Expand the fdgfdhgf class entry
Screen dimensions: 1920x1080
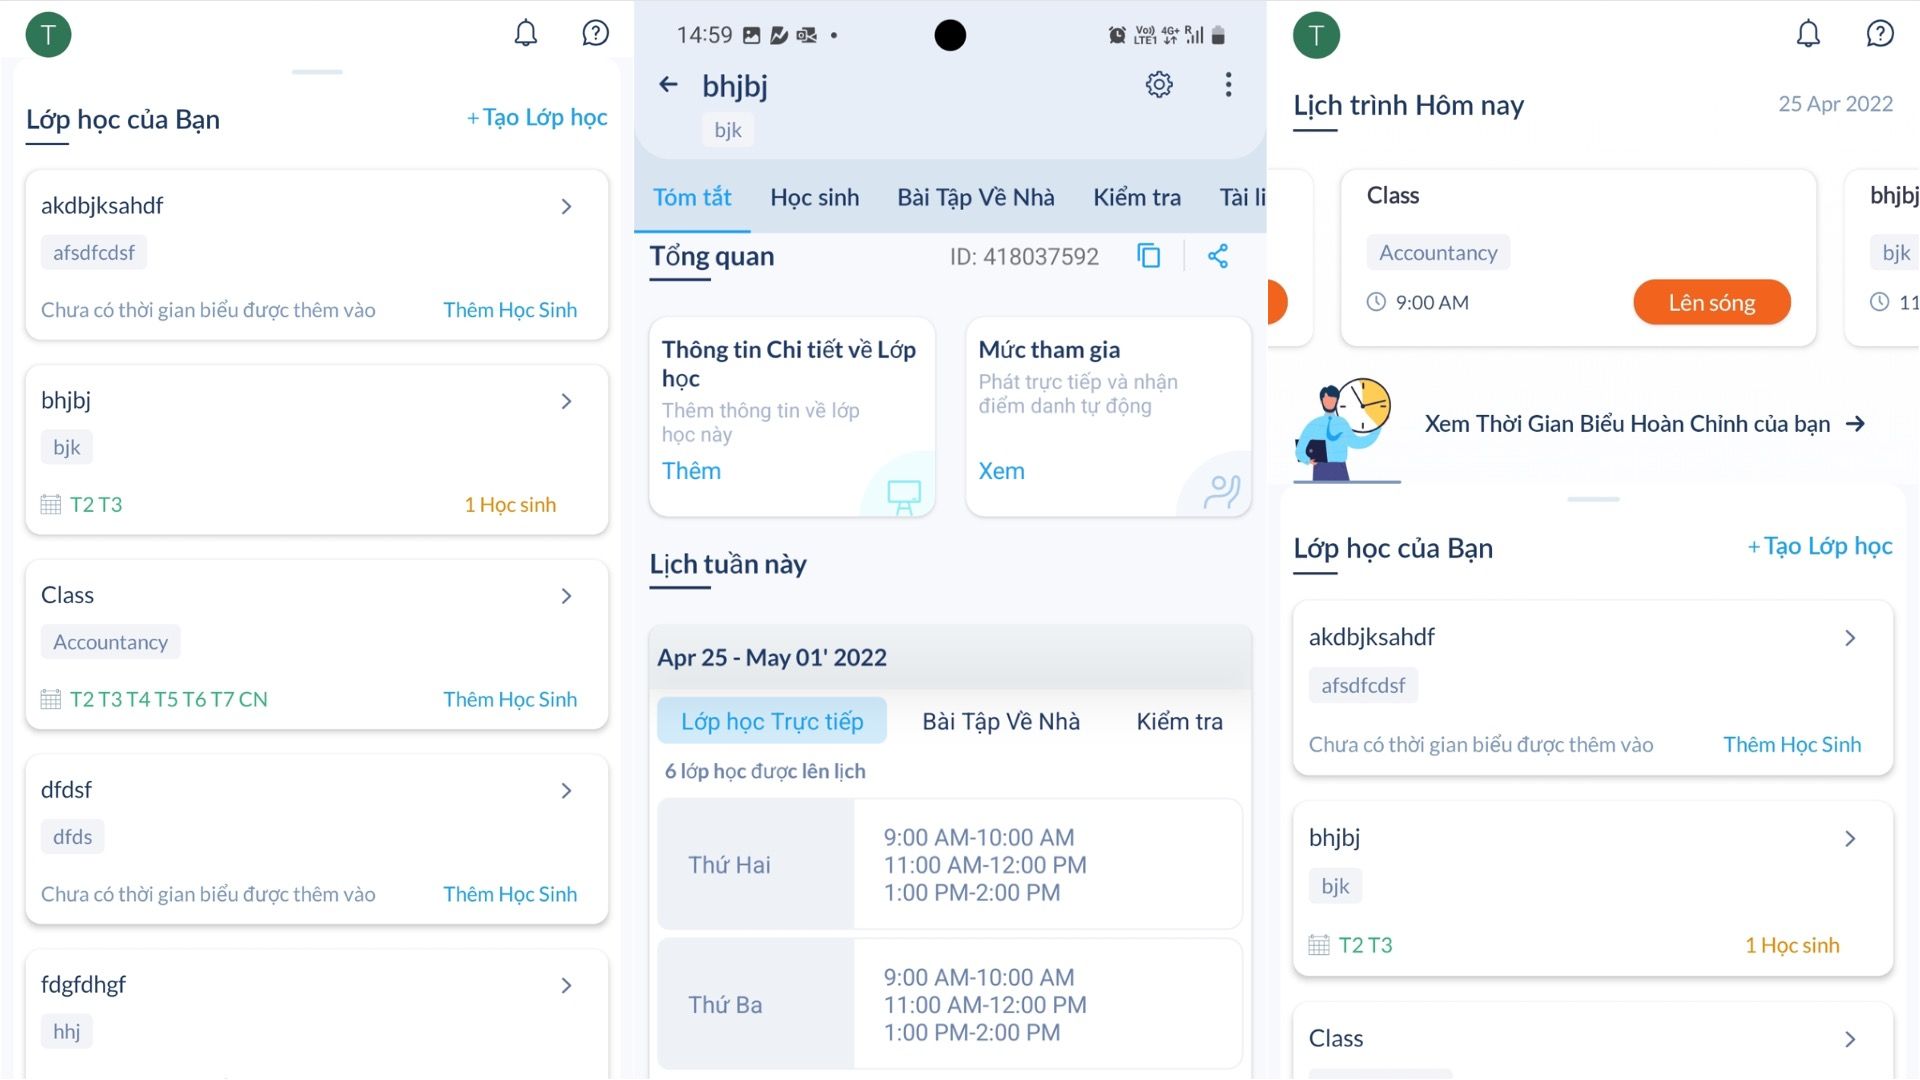566,984
